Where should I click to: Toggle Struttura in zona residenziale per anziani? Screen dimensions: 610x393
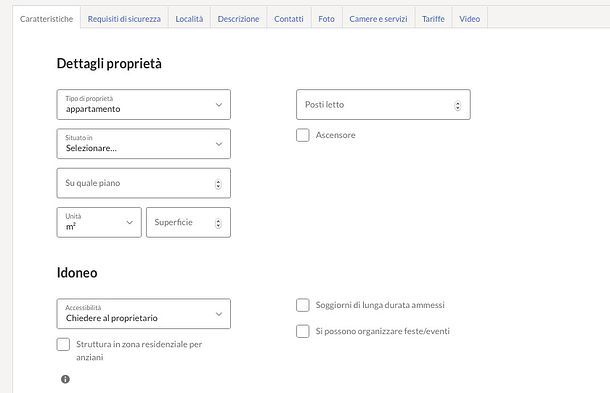coord(63,344)
